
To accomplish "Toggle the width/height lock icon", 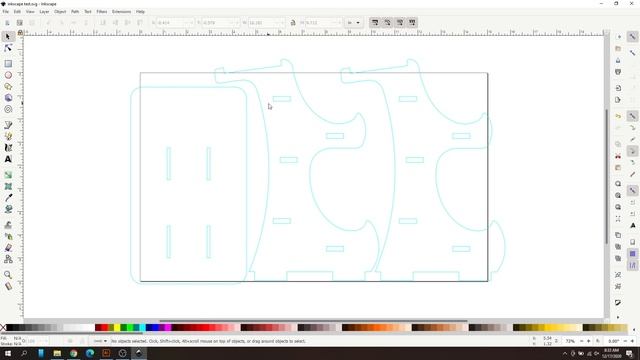I will pyautogui.click(x=293, y=23).
